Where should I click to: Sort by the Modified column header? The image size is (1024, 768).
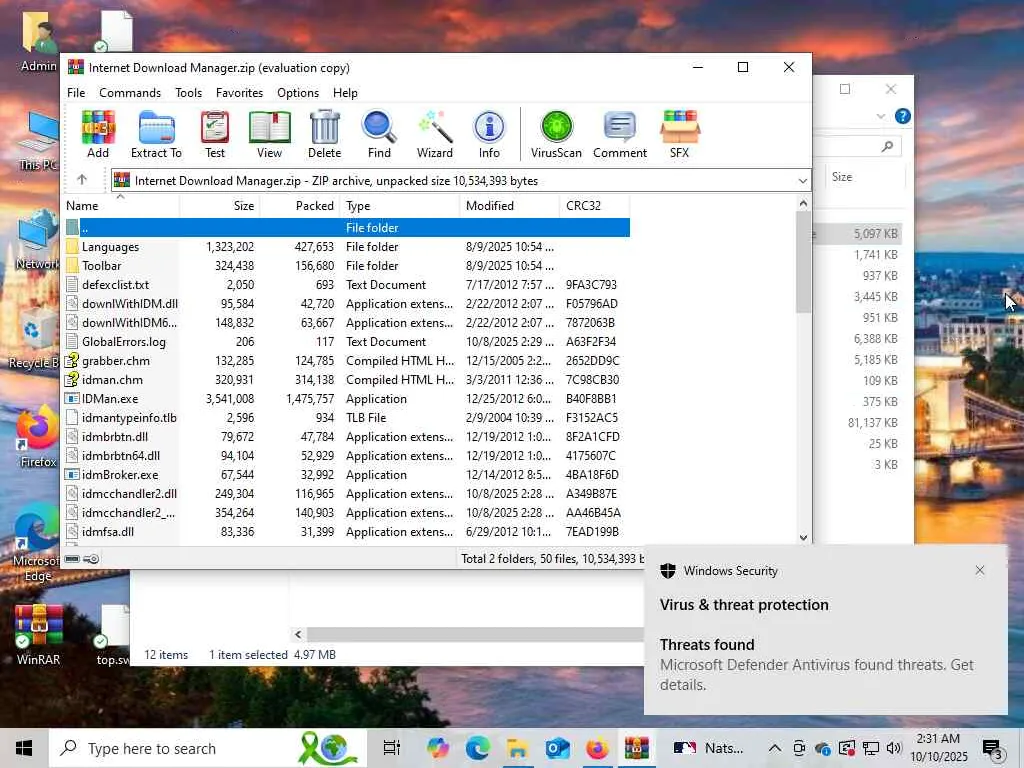[509, 206]
